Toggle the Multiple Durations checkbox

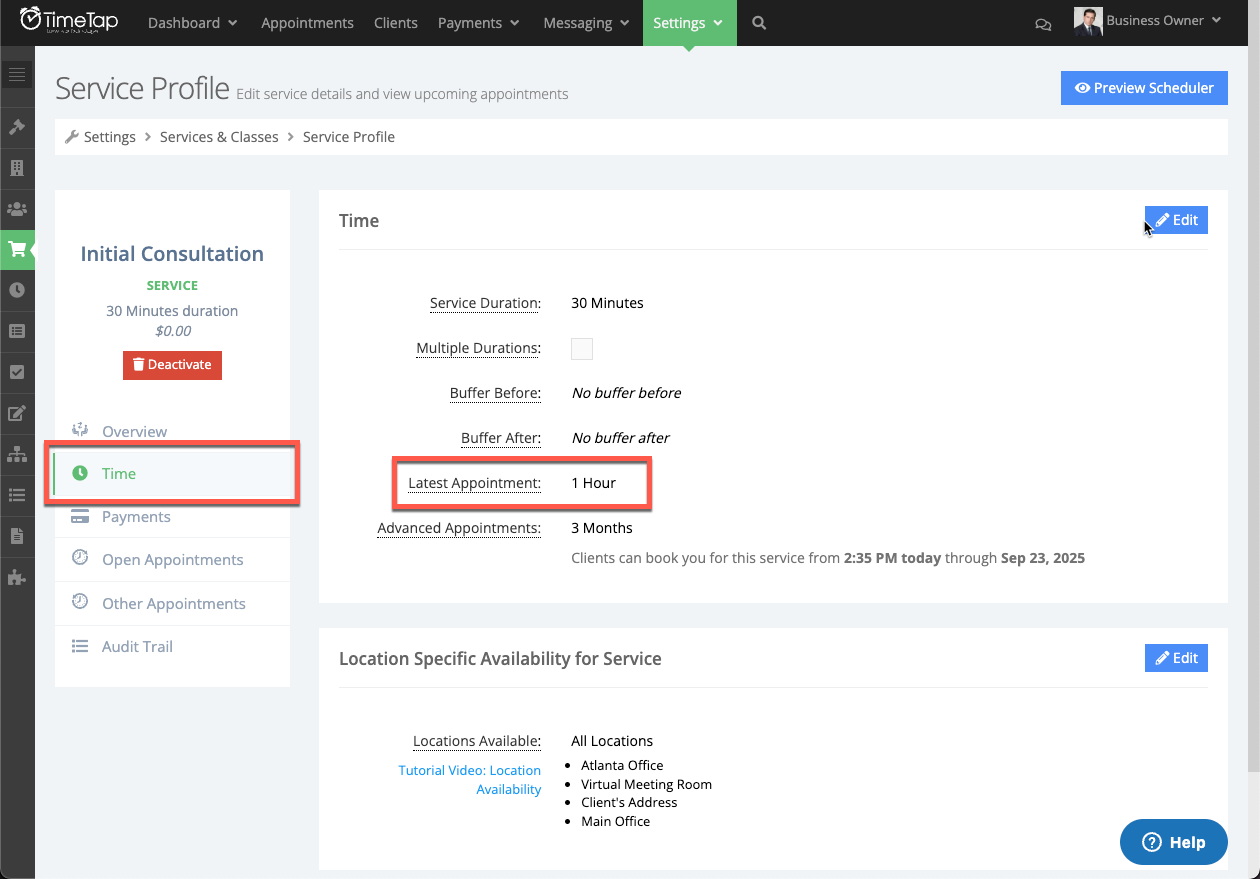[x=582, y=348]
